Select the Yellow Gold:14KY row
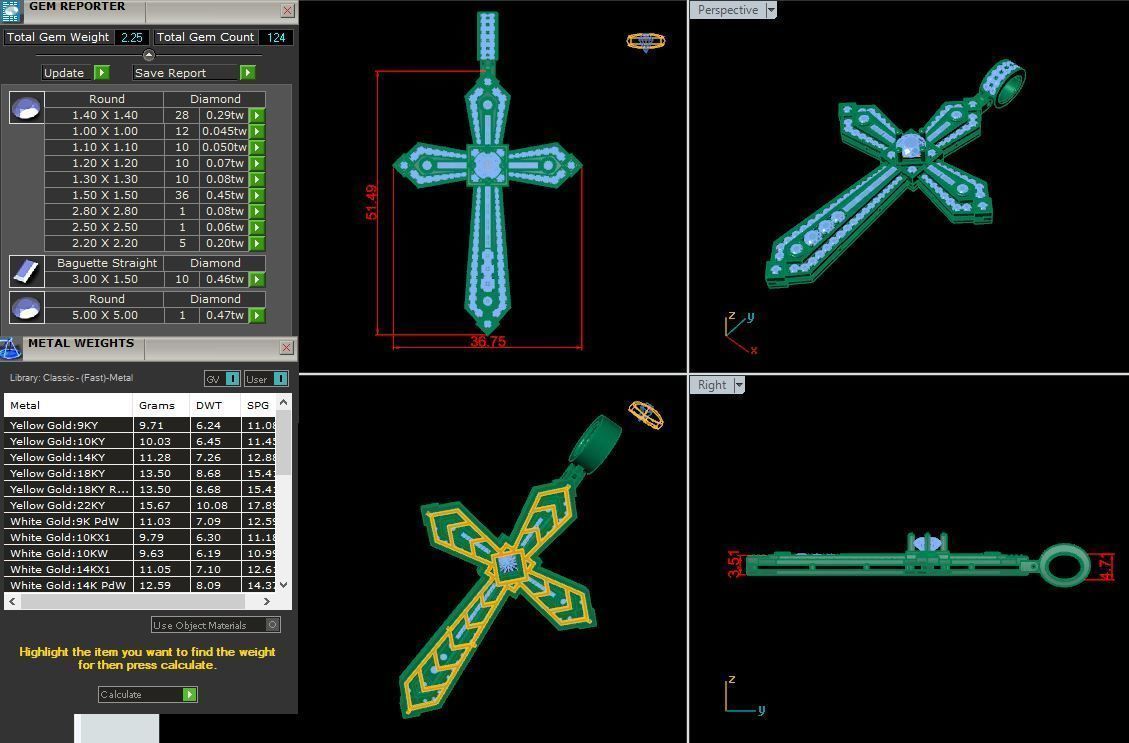 [x=140, y=457]
